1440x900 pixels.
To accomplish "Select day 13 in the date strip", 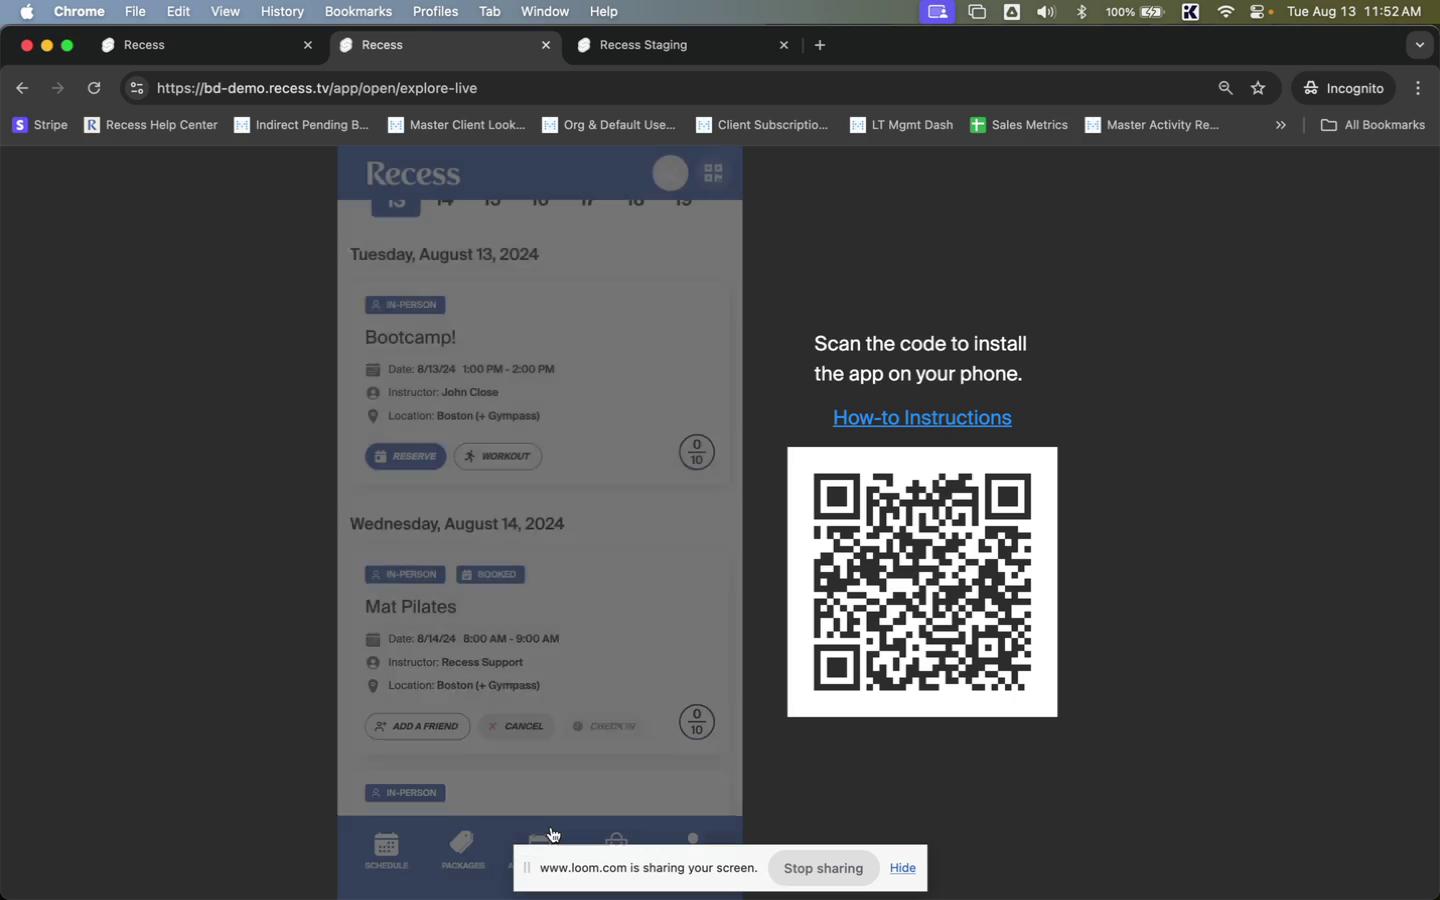I will coord(396,204).
